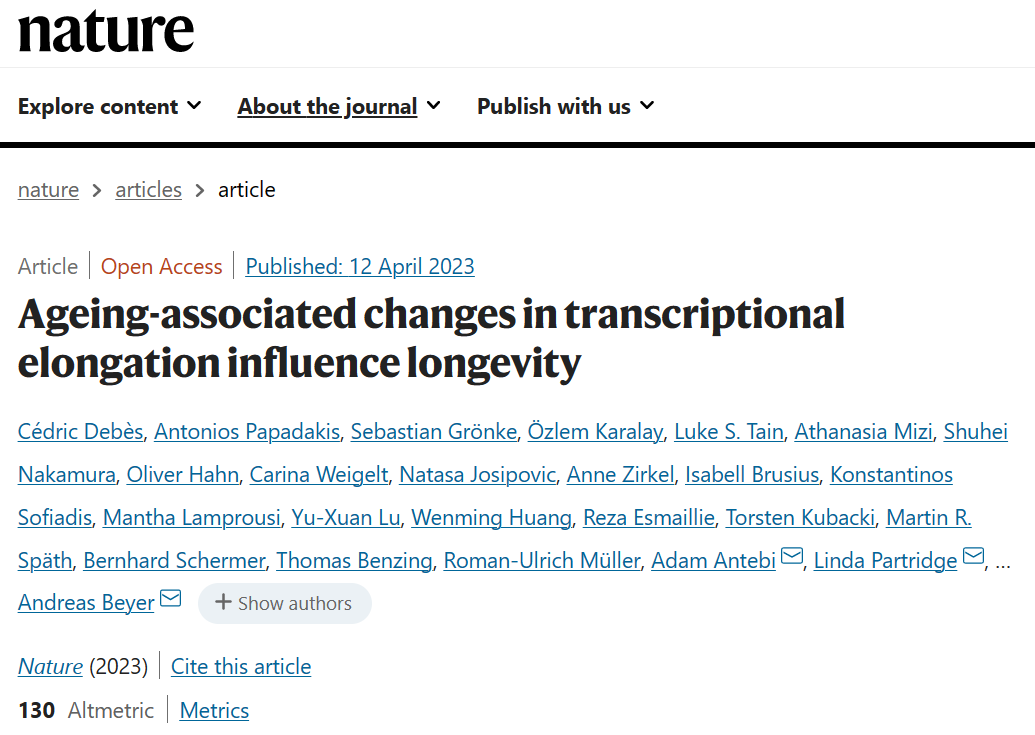The height and width of the screenshot is (735, 1035).
Task: Click envelope icon next to Adam Antebi
Action: point(792,558)
